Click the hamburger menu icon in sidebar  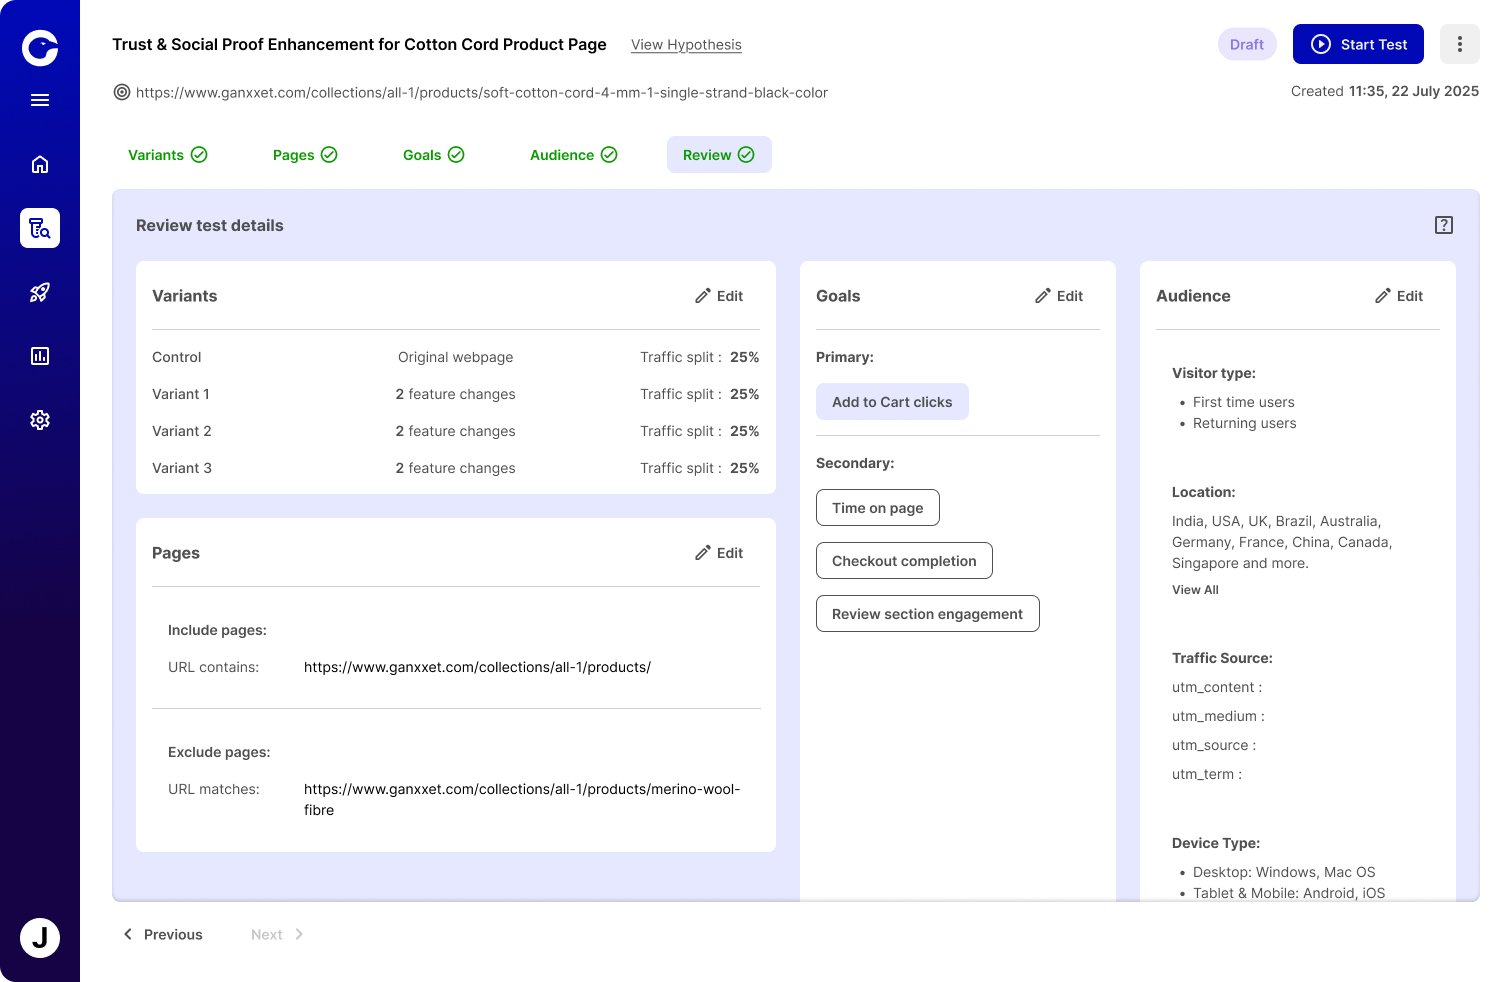pyautogui.click(x=40, y=100)
